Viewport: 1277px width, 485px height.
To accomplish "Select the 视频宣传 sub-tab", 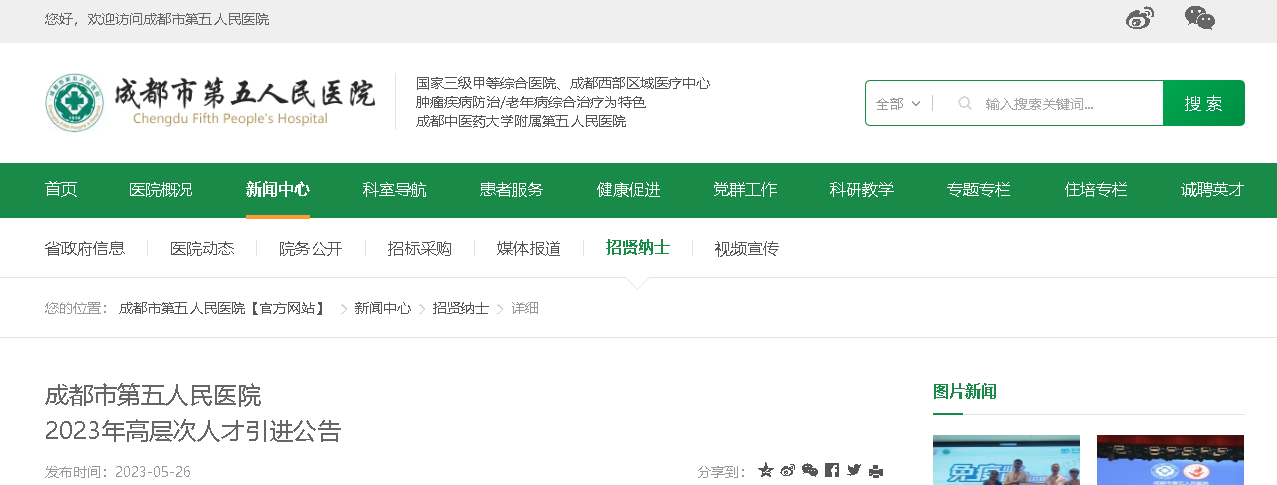I will [746, 249].
